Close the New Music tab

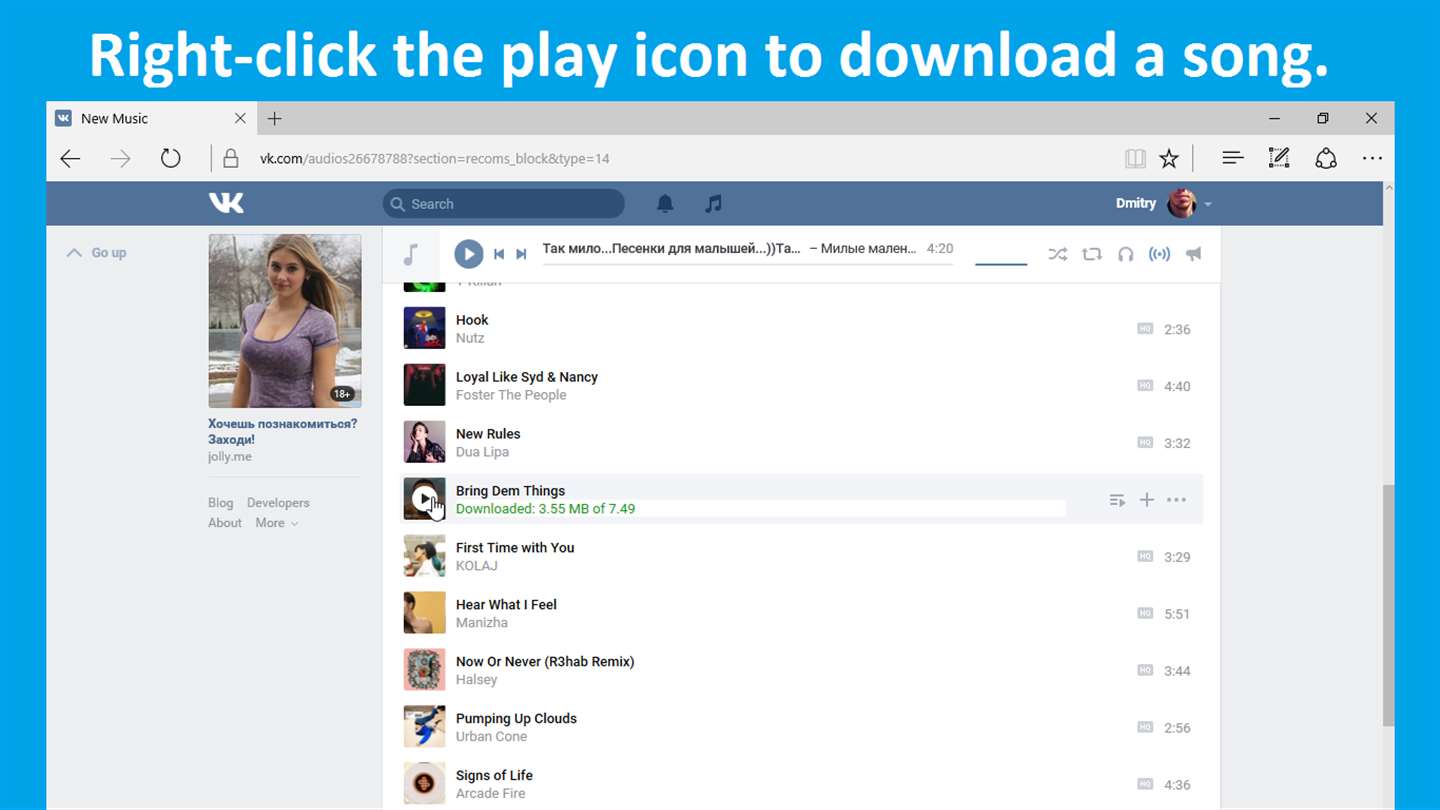240,118
